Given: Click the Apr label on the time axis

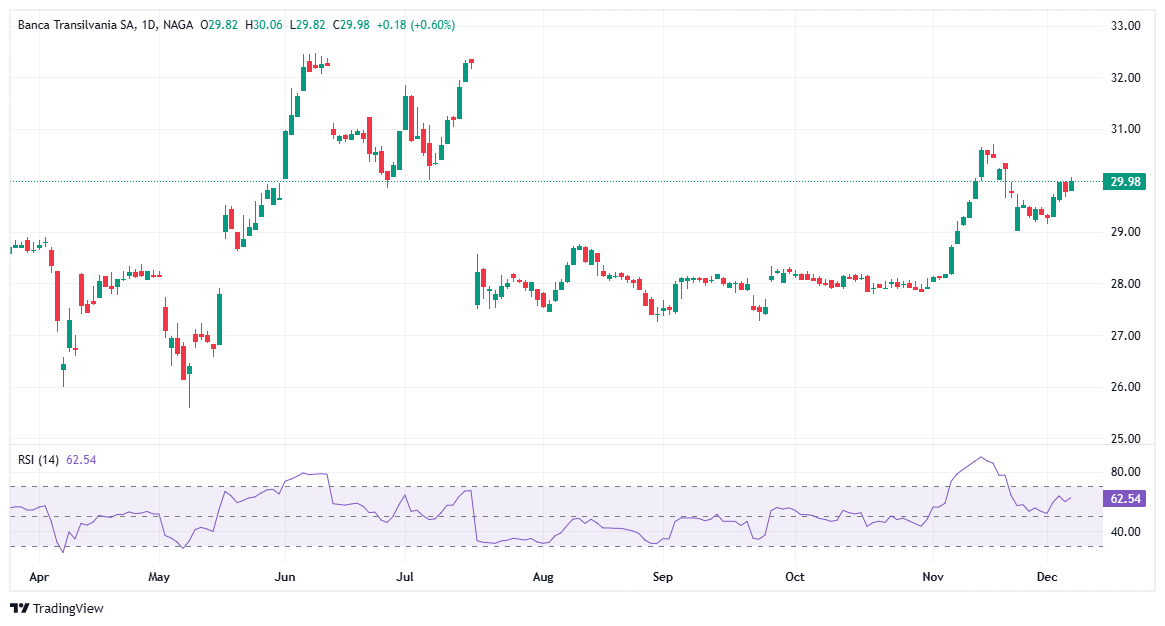Looking at the screenshot, I should coord(39,577).
